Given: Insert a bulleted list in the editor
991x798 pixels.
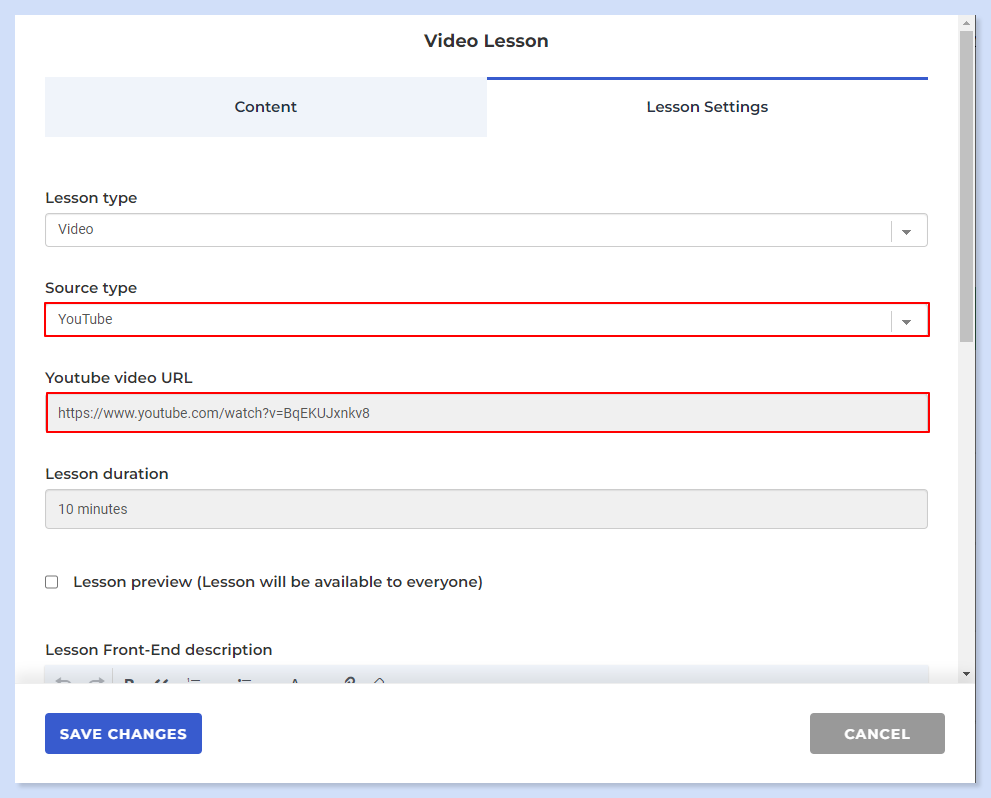Looking at the screenshot, I should pyautogui.click(x=245, y=680).
